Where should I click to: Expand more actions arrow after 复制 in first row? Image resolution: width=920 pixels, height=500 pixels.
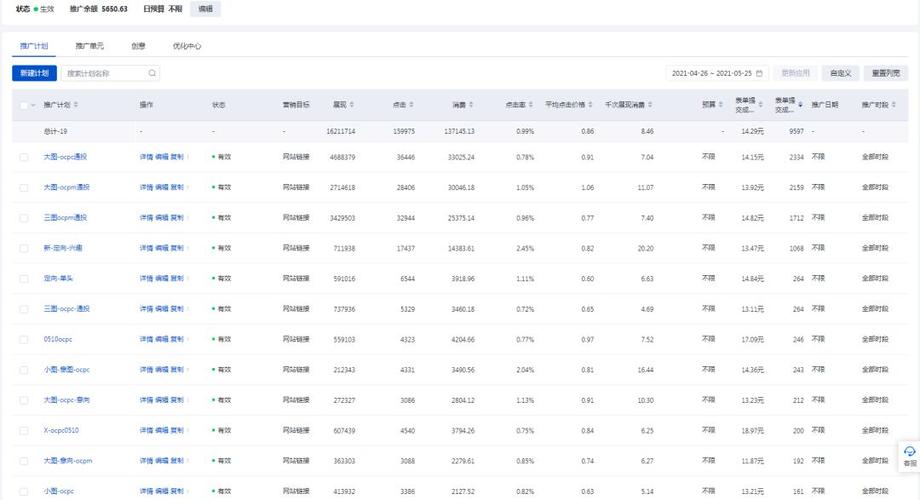pyautogui.click(x=188, y=157)
